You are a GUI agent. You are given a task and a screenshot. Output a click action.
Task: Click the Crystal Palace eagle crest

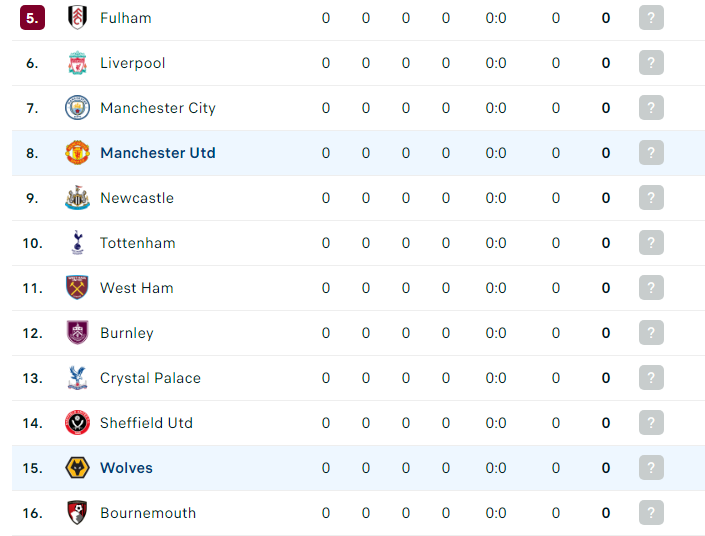pos(77,378)
